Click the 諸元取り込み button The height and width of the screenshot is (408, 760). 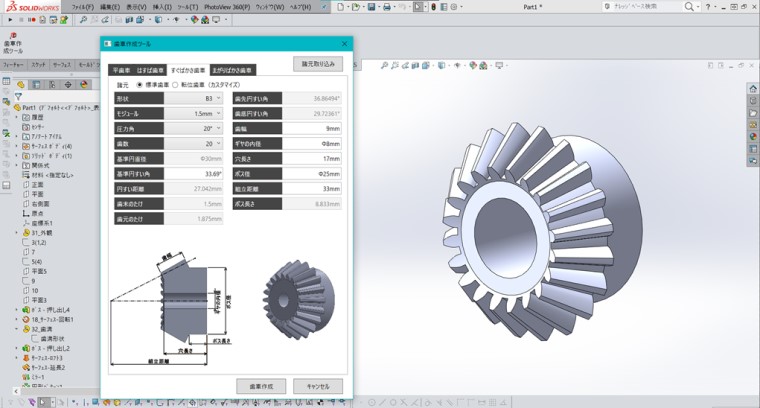[318, 64]
